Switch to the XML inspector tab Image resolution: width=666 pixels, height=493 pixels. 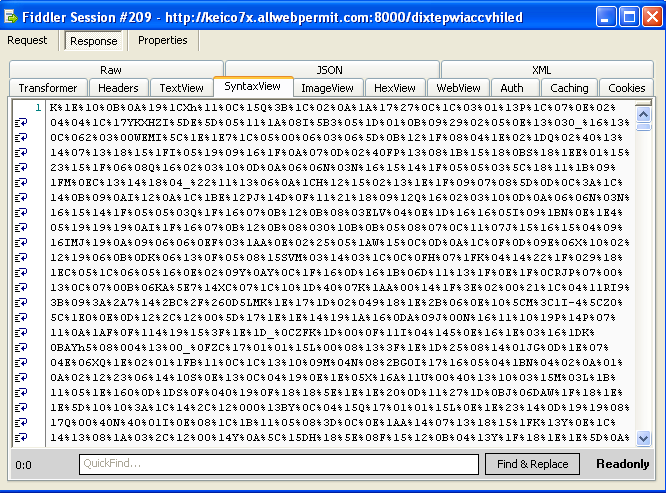[541, 70]
